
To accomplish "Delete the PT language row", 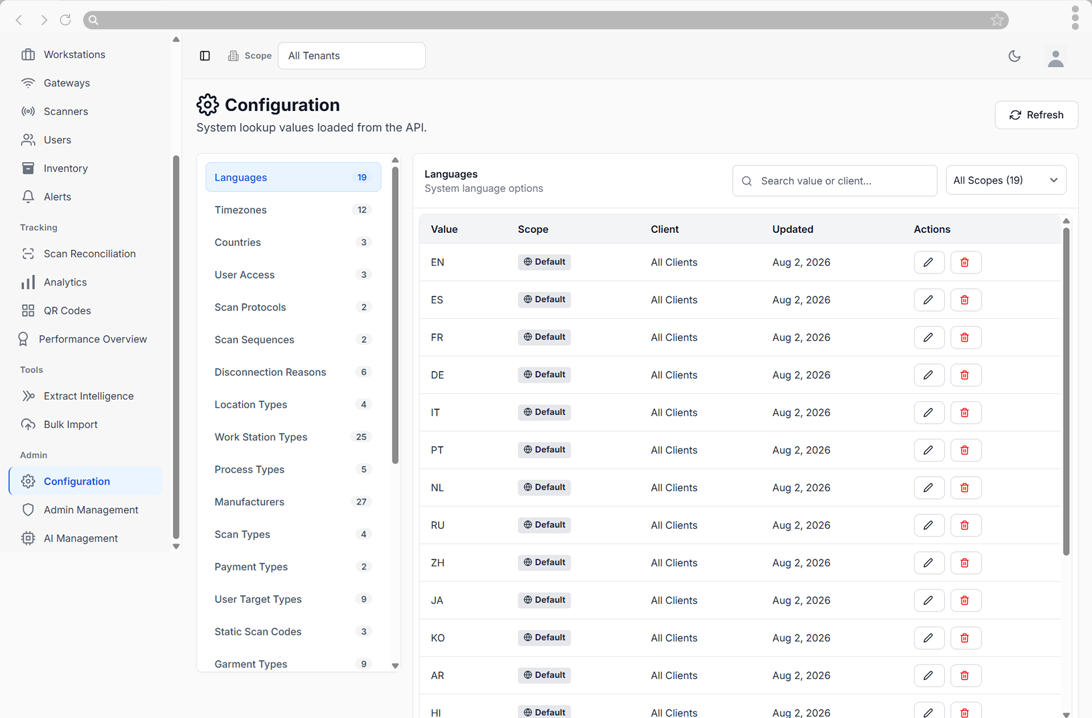I will pos(965,451).
